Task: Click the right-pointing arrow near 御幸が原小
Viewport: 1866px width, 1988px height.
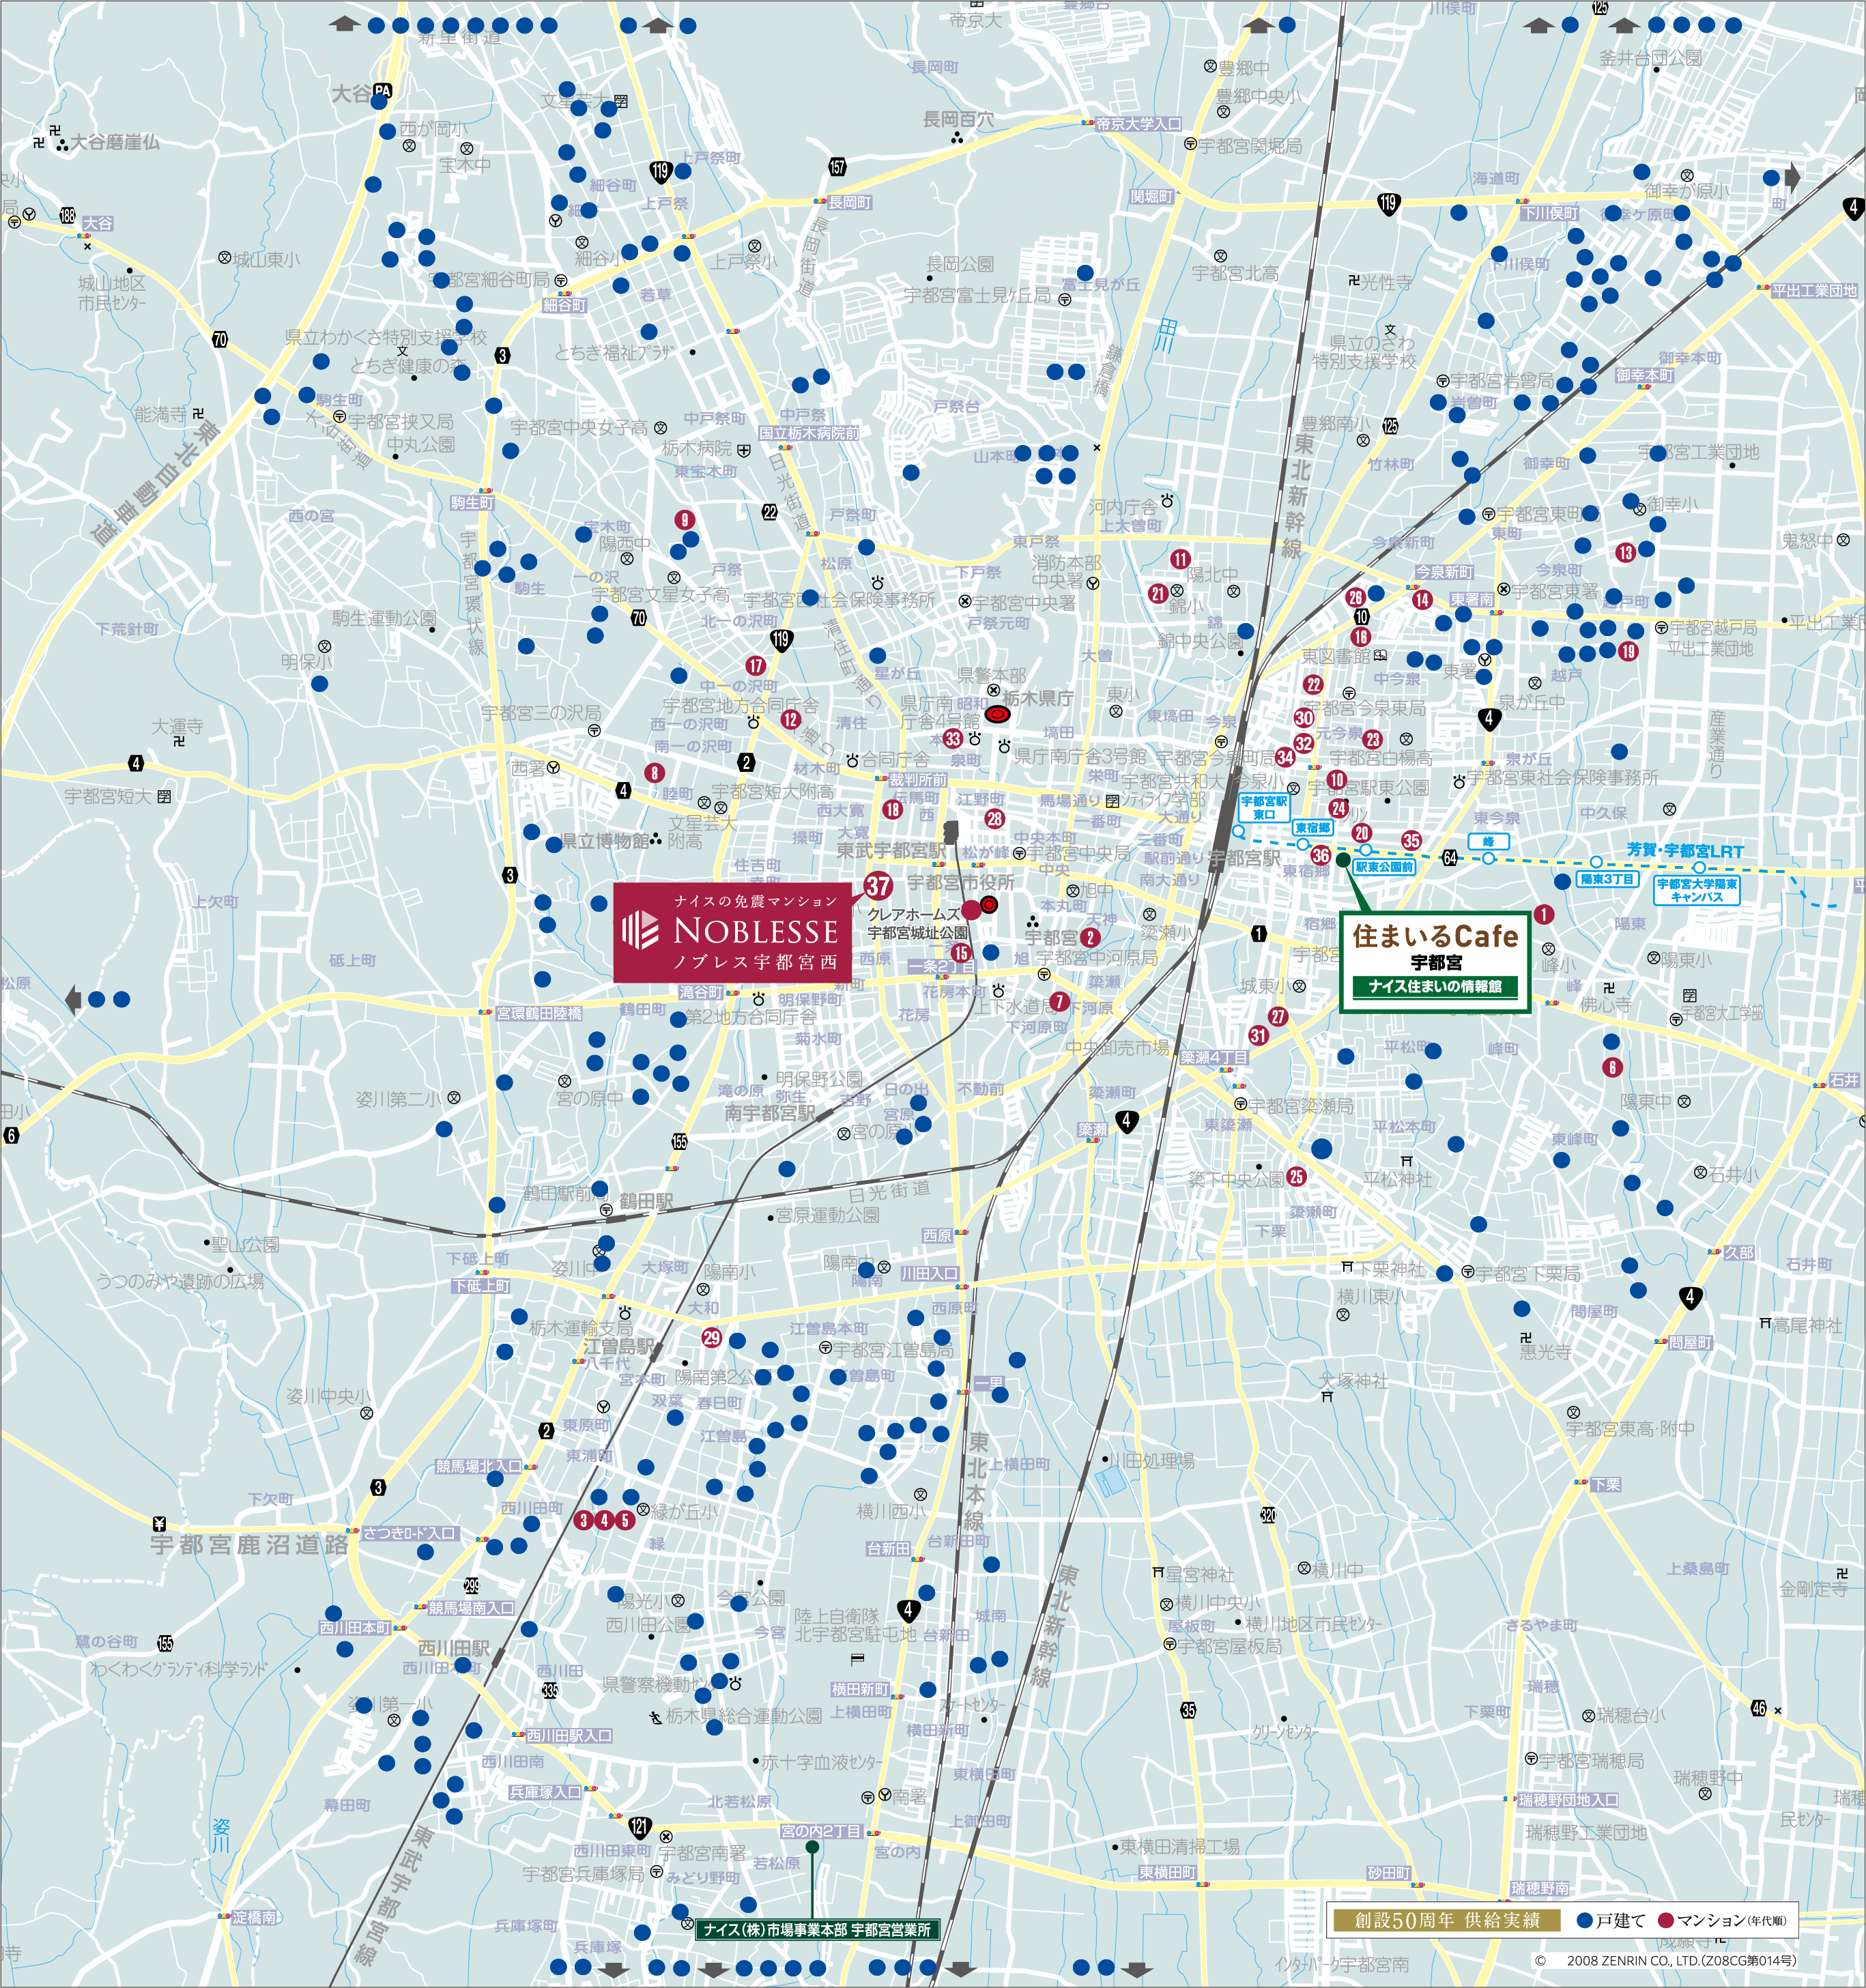Action: (x=1793, y=178)
